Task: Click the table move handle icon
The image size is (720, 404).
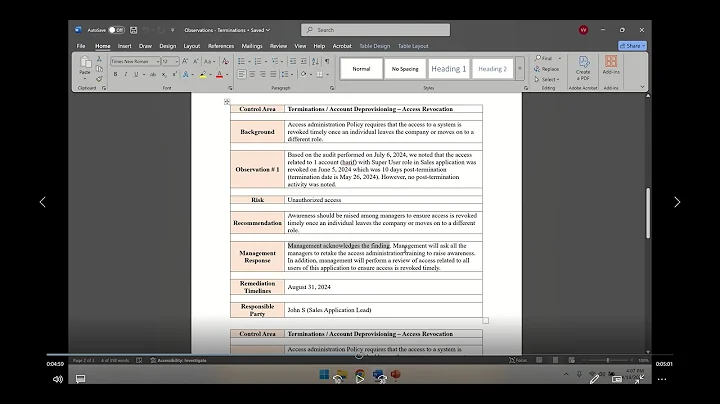Action: click(227, 102)
